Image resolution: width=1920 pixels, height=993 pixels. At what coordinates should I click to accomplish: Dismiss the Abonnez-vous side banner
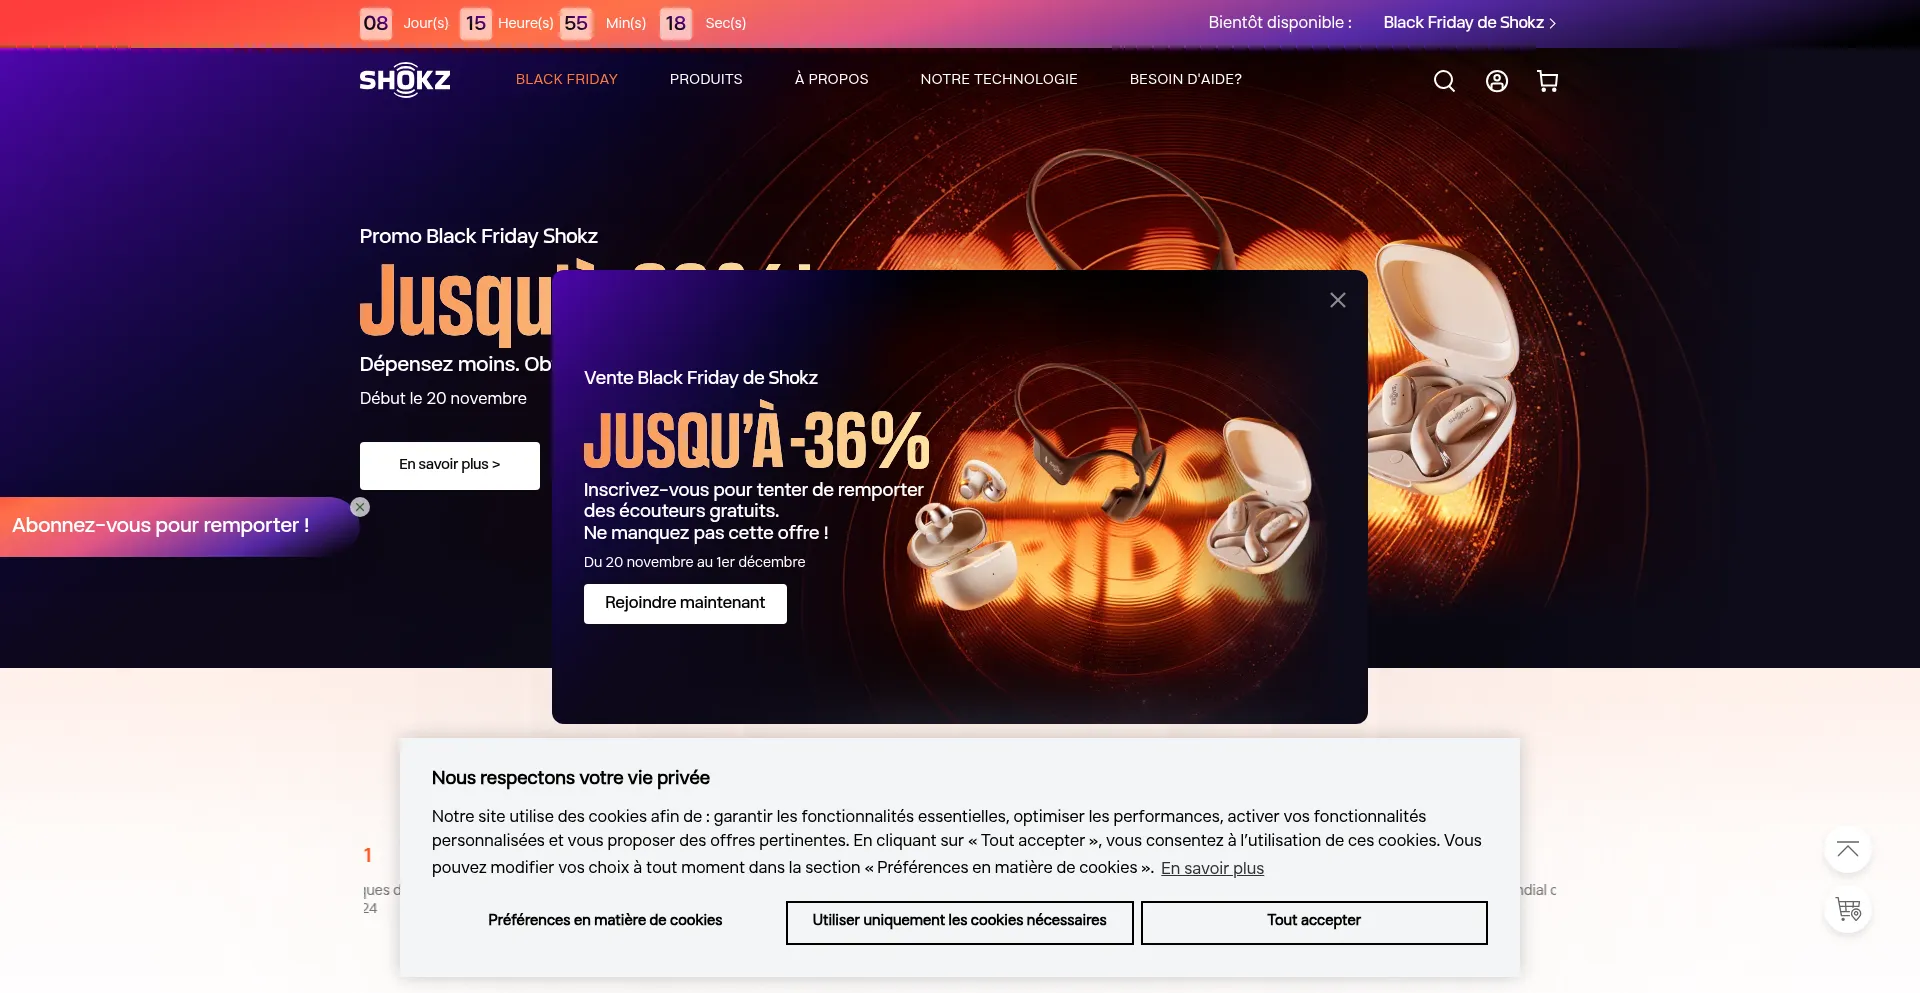coord(360,507)
